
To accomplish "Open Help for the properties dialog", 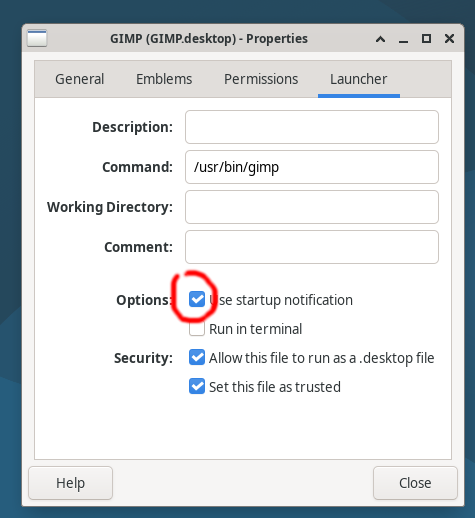I will 70,483.
